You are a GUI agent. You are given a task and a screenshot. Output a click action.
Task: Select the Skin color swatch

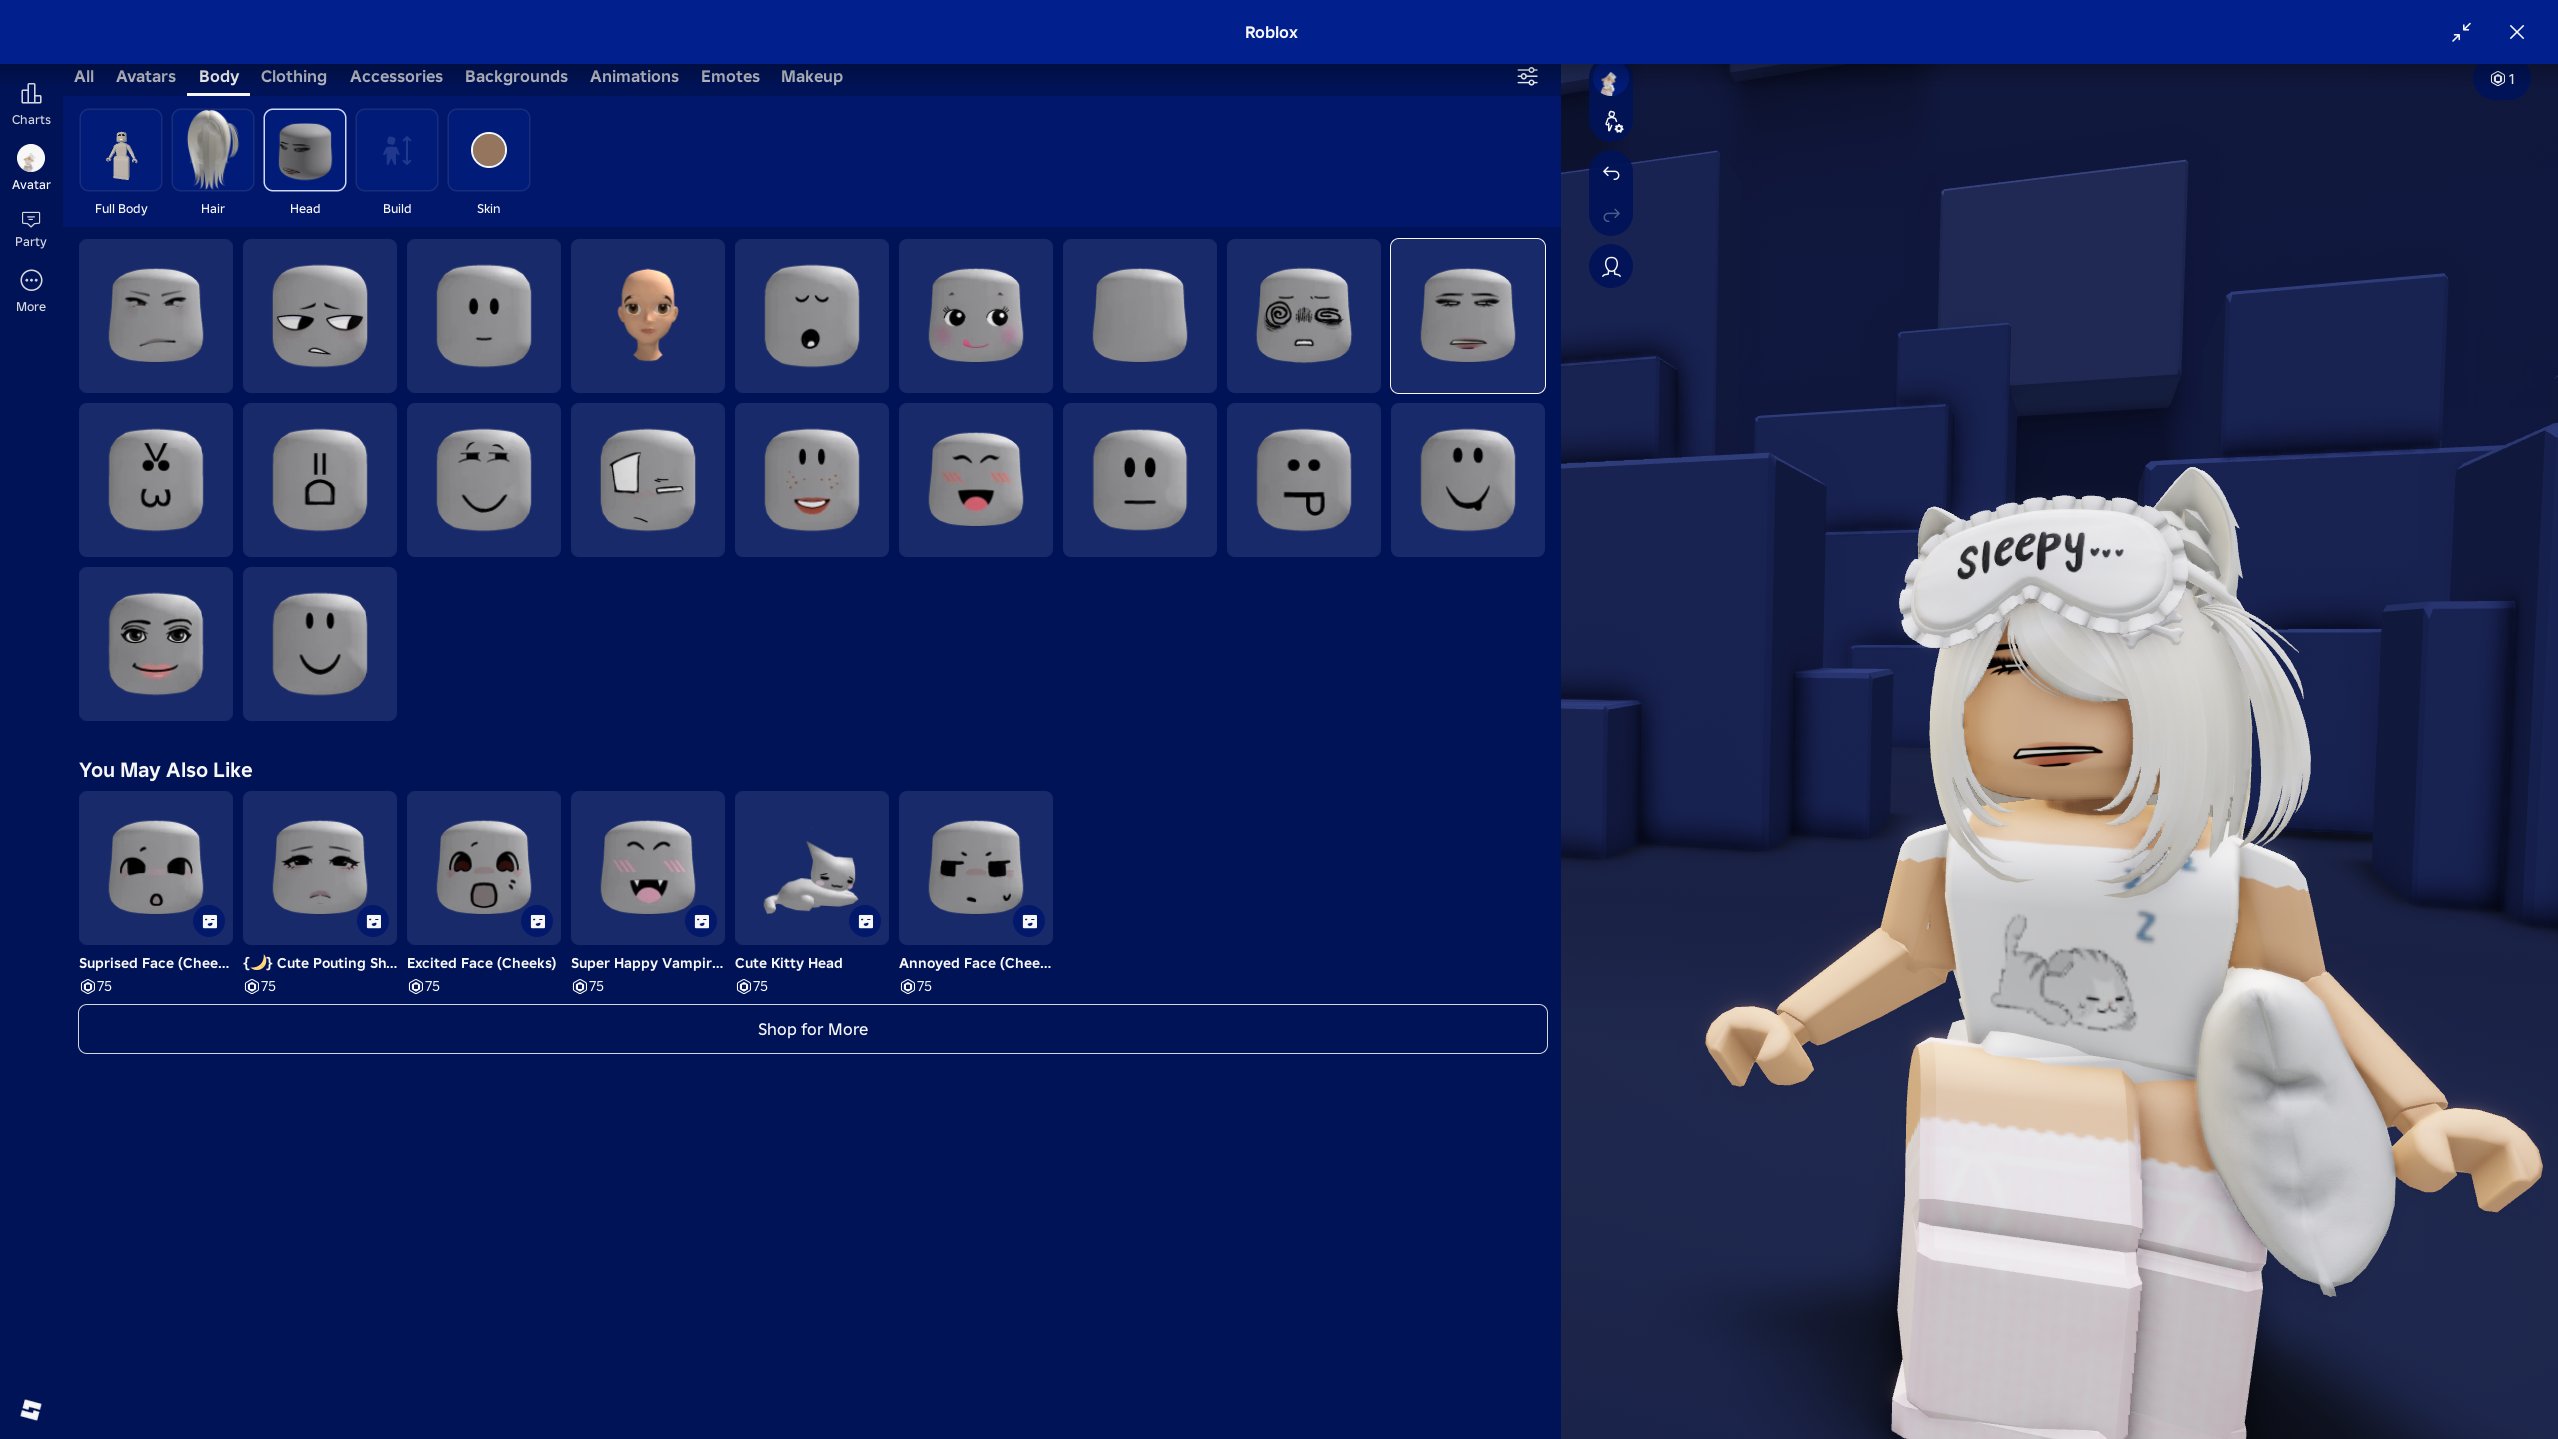click(489, 151)
